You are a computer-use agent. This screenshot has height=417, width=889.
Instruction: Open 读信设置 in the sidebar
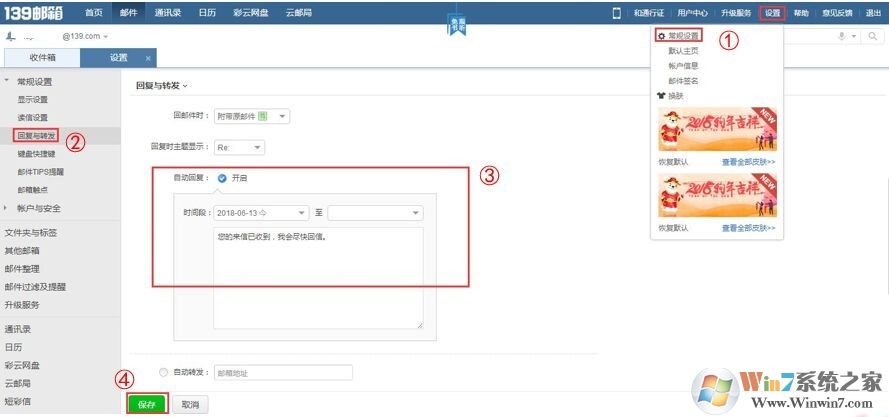pos(32,117)
